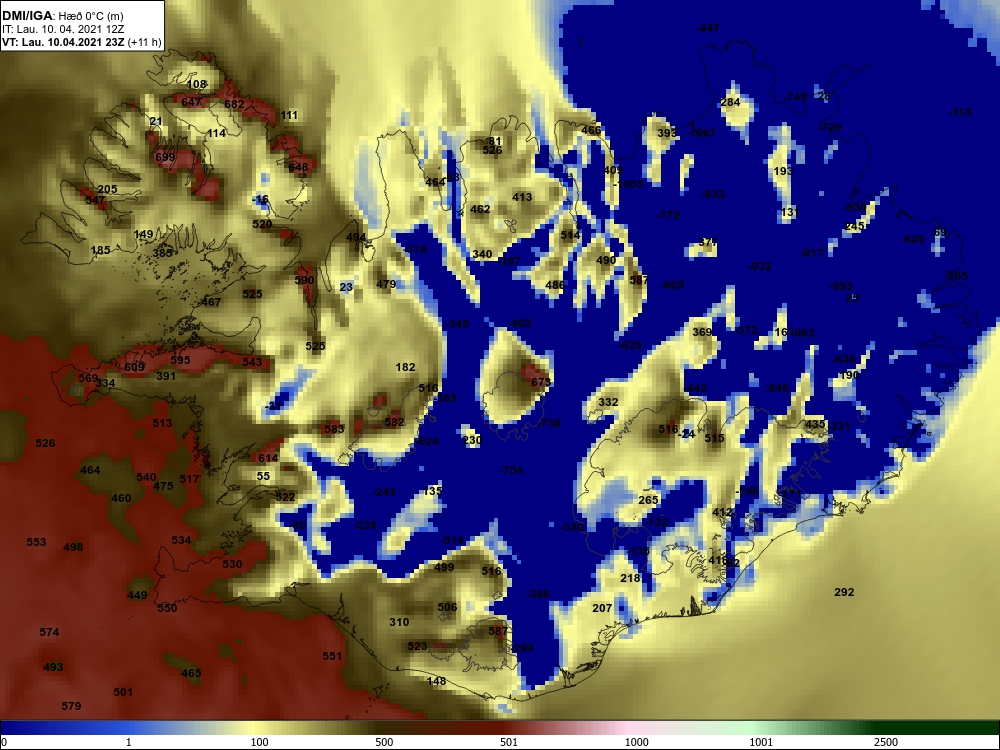The height and width of the screenshot is (750, 1000).
Task: Click the value 513 on the map
Action: pyautogui.click(x=162, y=423)
